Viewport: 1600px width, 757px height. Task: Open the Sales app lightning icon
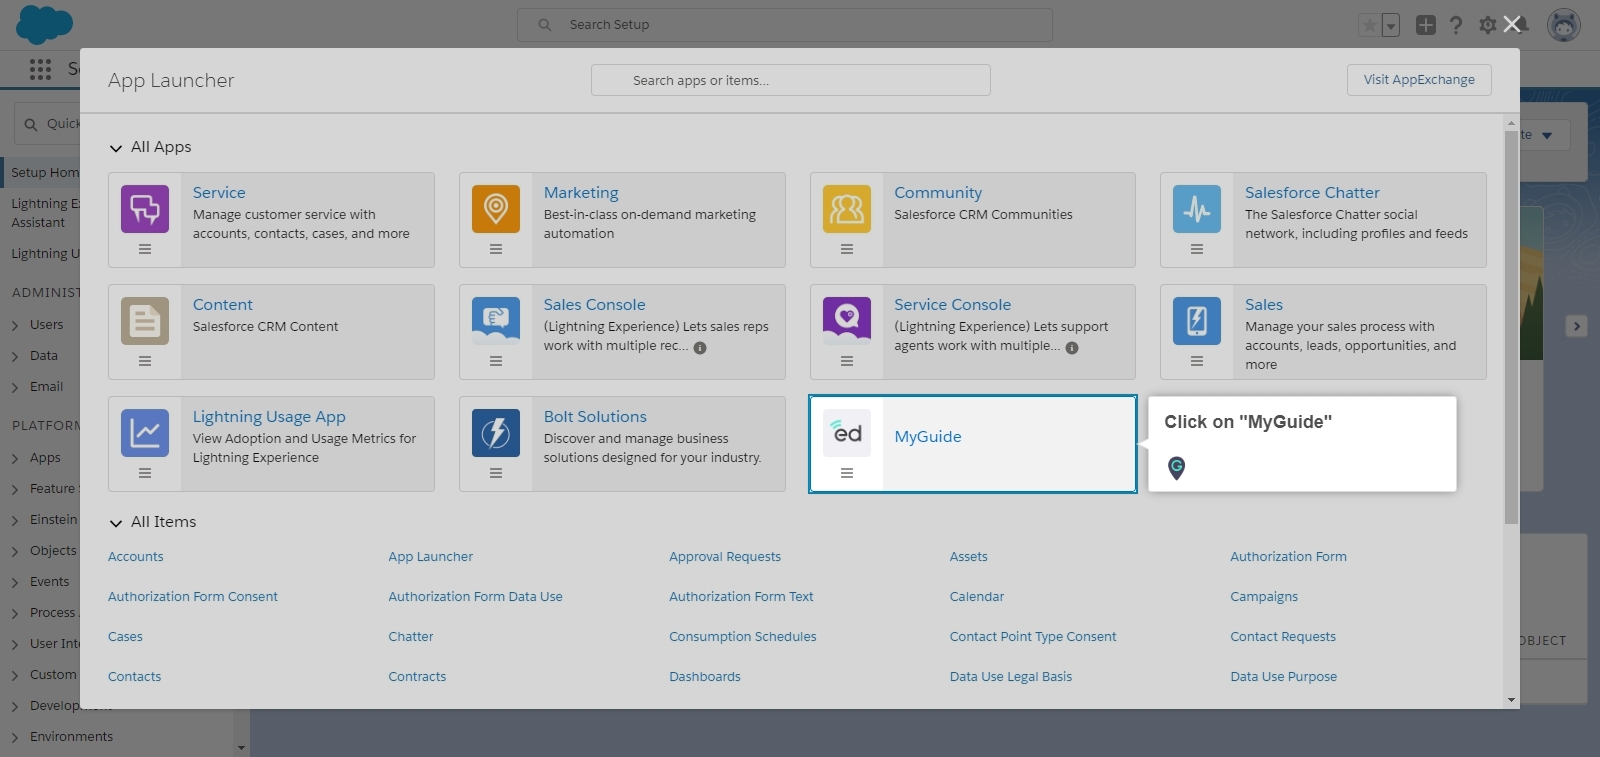pos(1197,321)
